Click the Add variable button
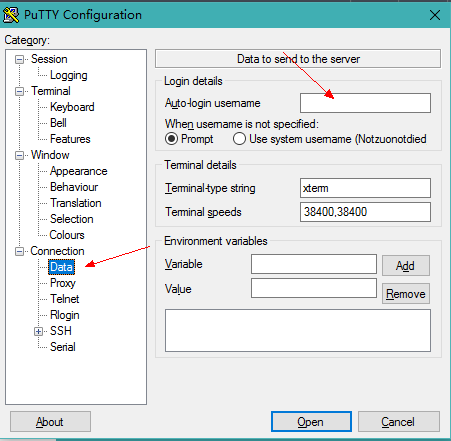The image size is (451, 441). [x=406, y=266]
